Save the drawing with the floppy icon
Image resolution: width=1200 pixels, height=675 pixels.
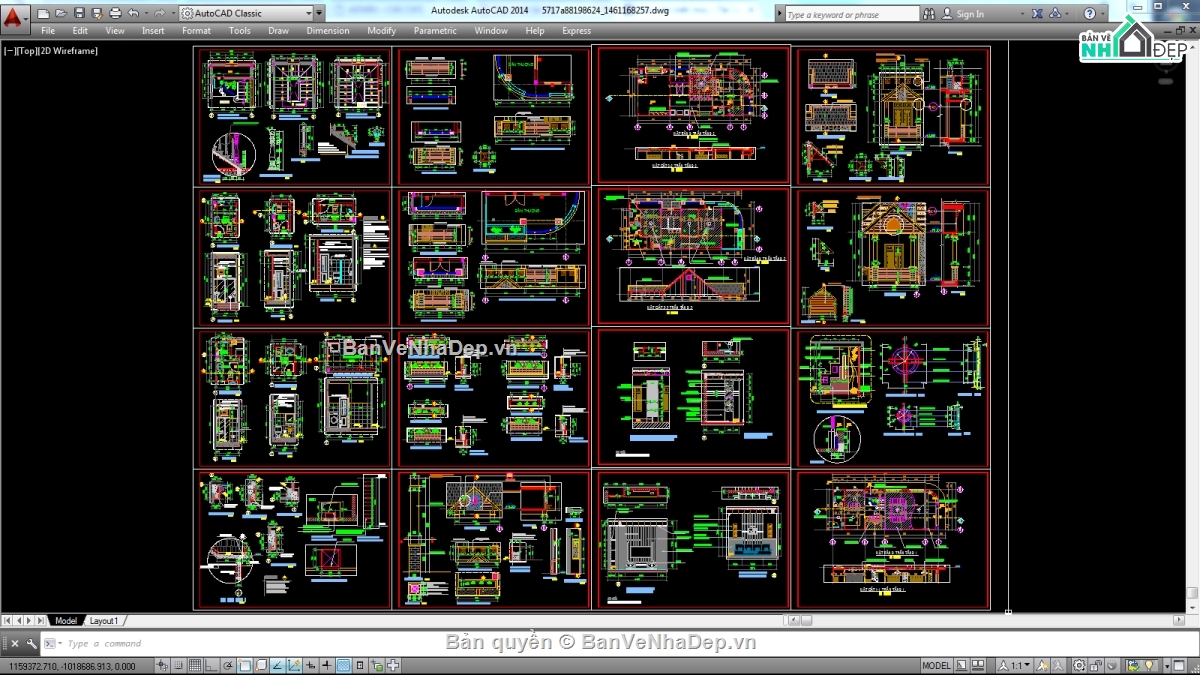tap(79, 14)
